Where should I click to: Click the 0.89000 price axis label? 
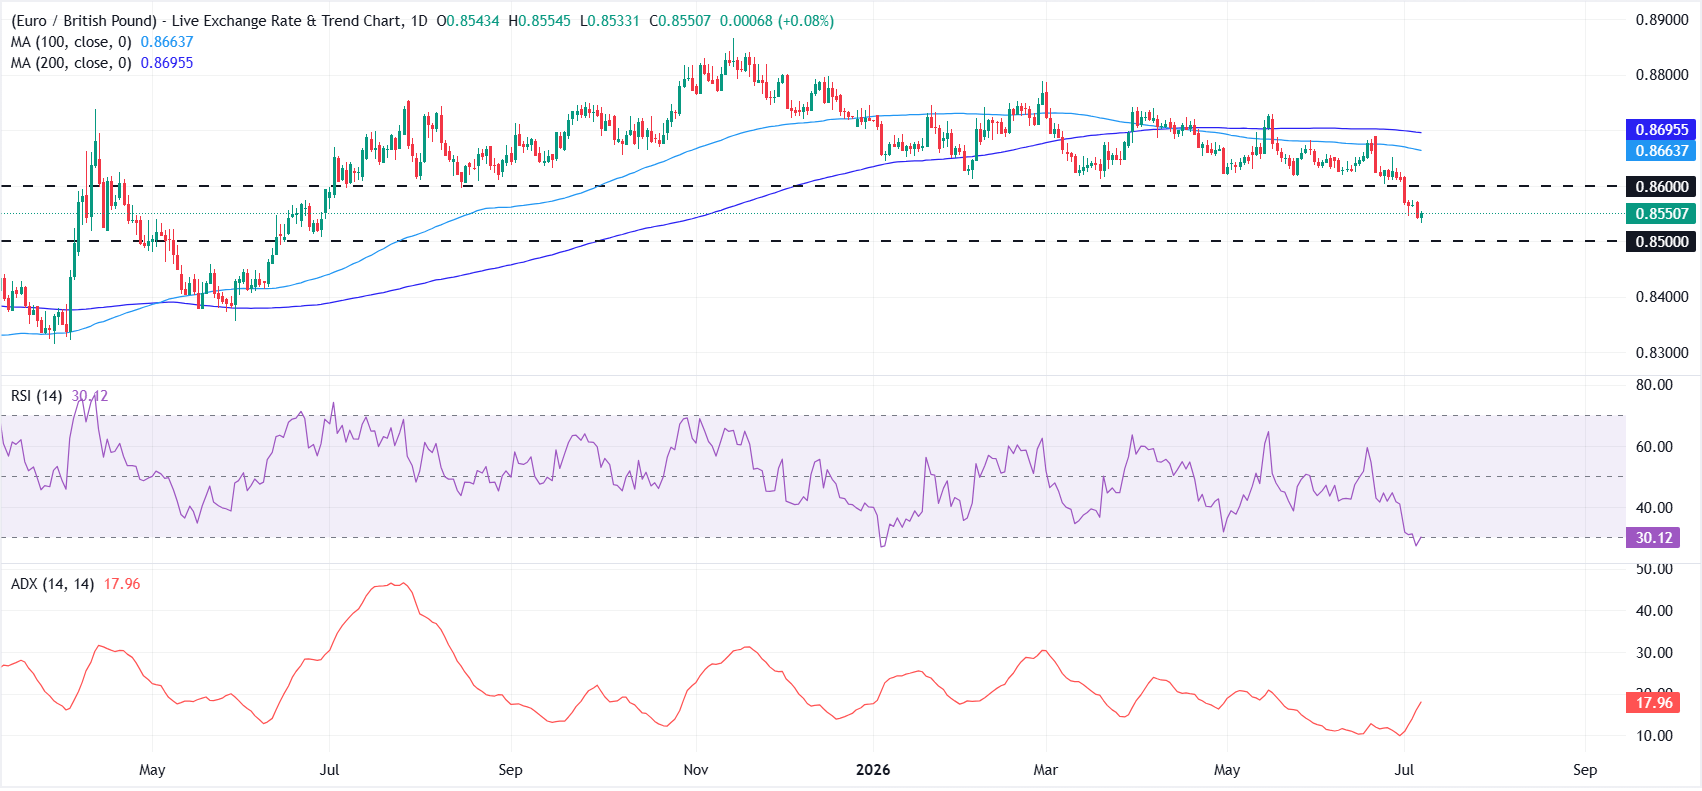1661,20
